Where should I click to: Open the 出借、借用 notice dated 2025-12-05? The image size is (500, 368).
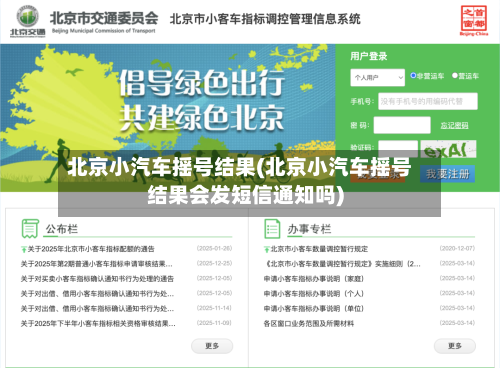pyautogui.click(x=97, y=294)
